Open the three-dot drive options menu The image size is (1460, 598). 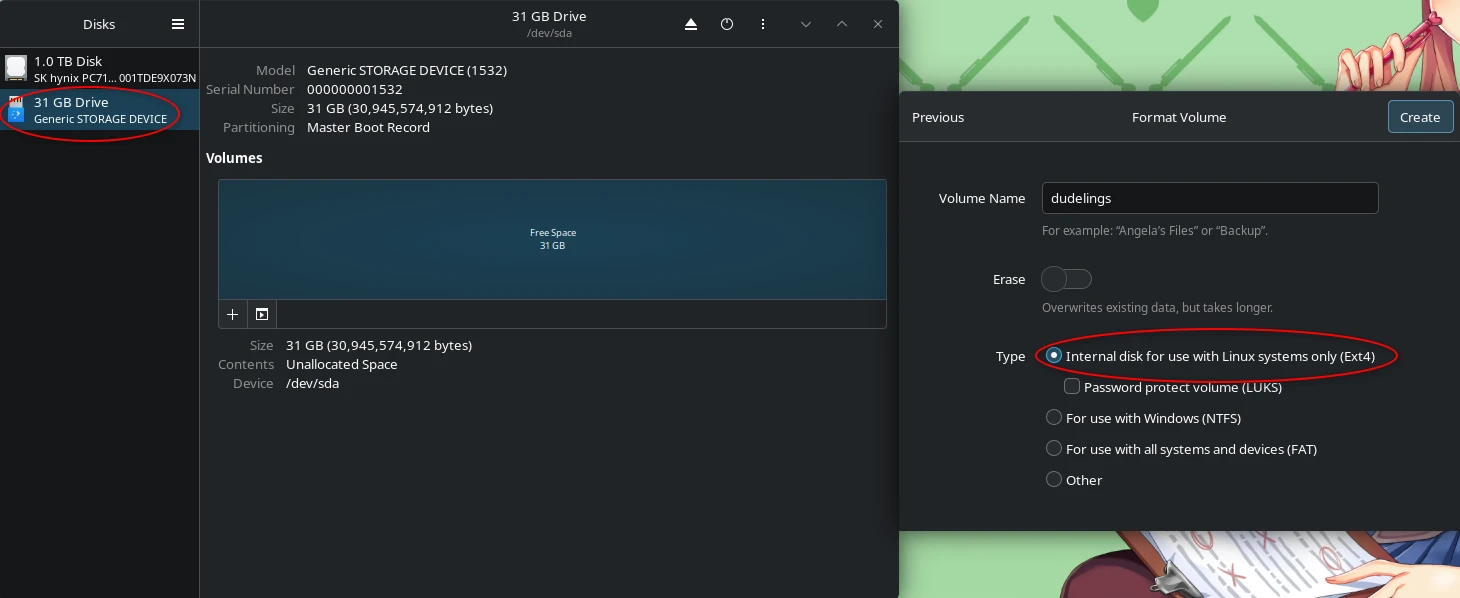point(763,24)
